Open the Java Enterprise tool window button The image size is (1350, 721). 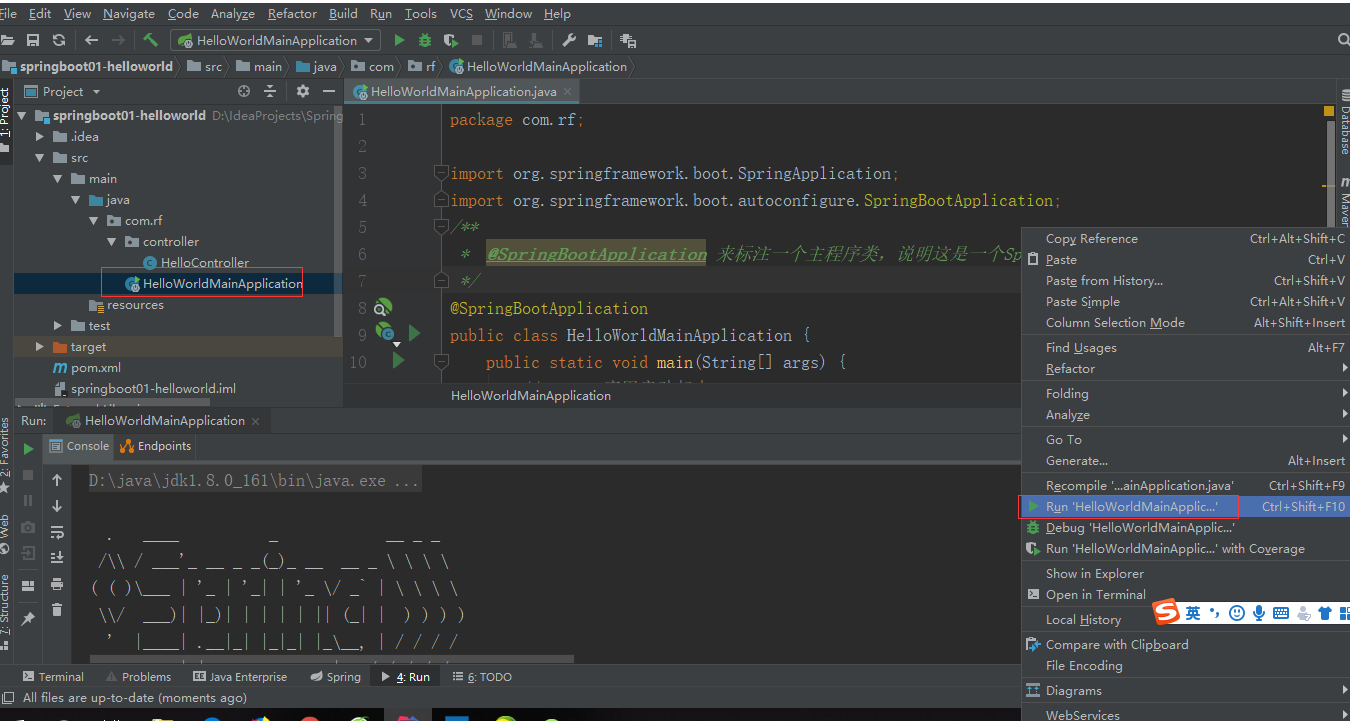tap(240, 677)
